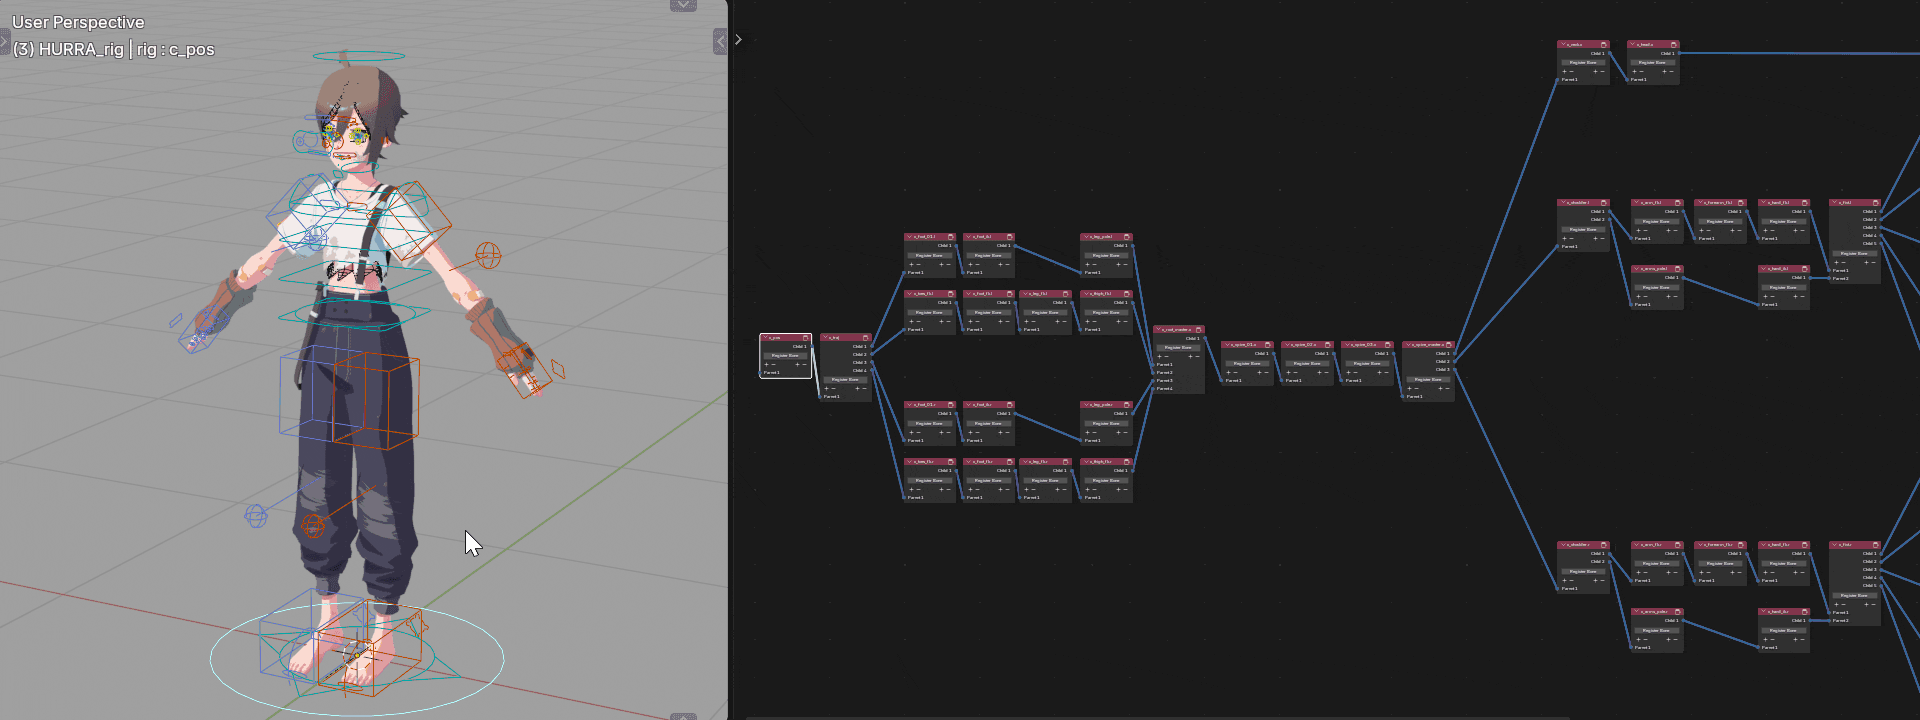This screenshot has width=1920, height=720.
Task: Click left plus icon on c_pos node
Action: (767, 364)
